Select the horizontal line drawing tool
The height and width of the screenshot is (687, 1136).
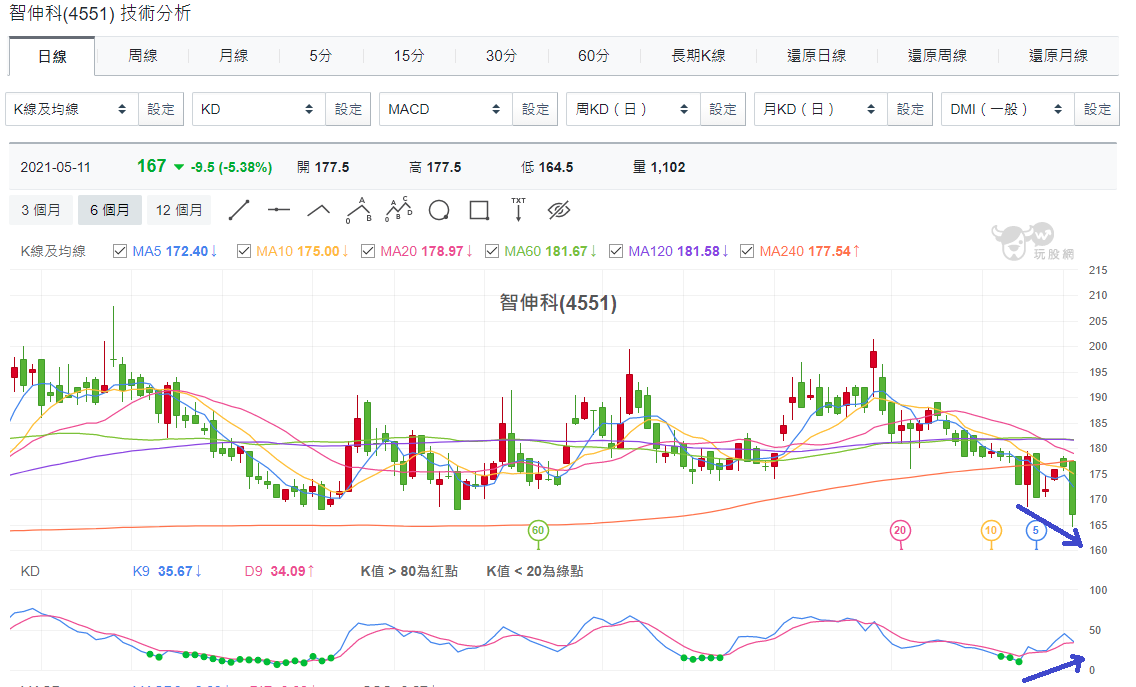tap(279, 210)
